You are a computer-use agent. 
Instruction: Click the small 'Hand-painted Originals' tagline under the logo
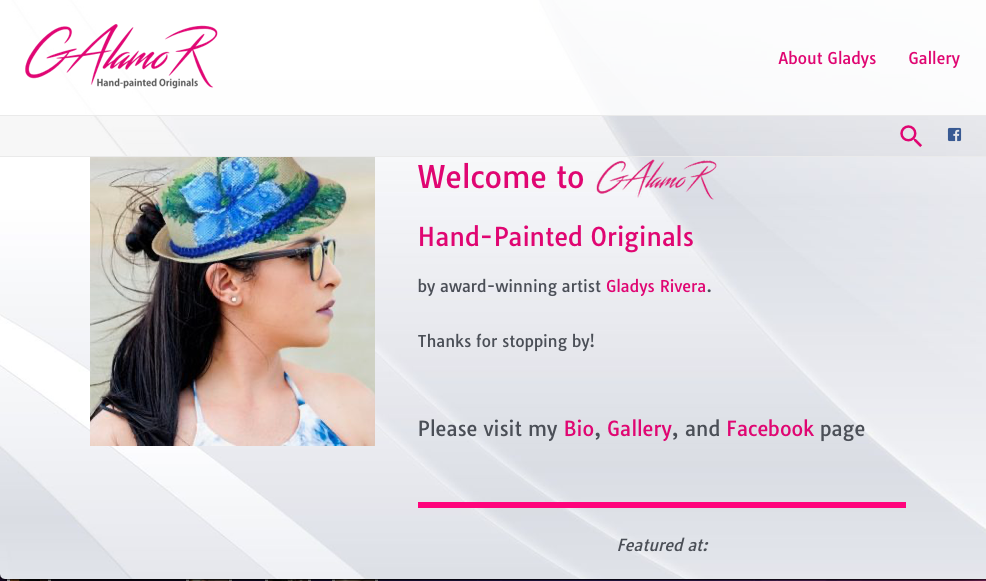click(147, 82)
